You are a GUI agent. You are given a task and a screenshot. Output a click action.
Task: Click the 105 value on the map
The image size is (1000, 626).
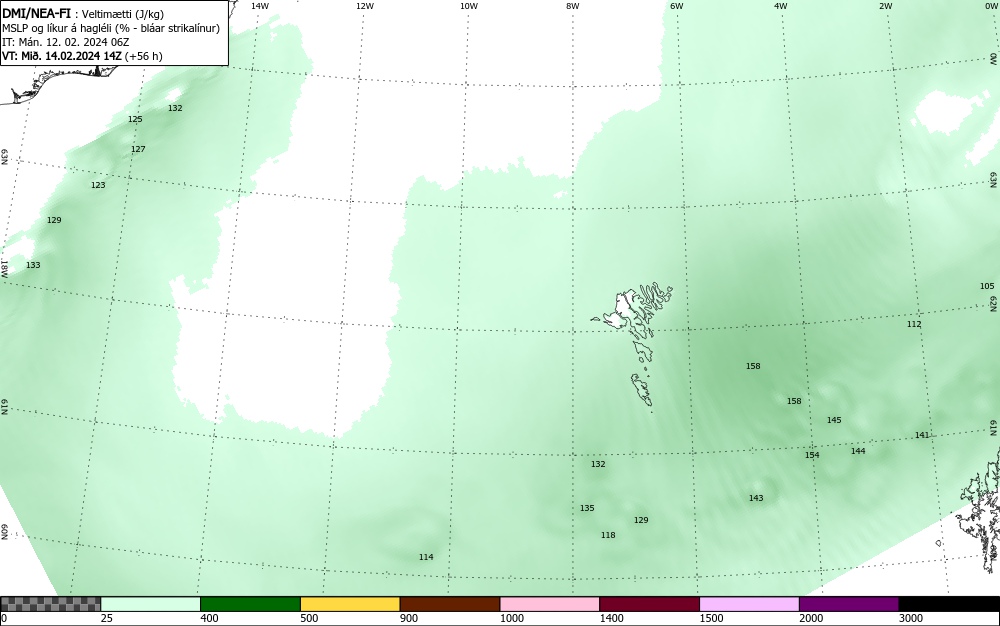tap(987, 286)
